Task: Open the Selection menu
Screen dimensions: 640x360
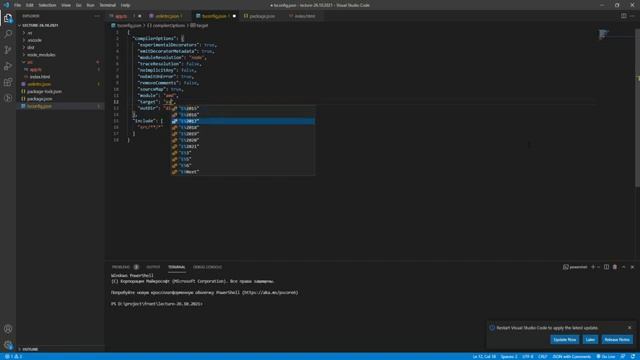Action: click(x=47, y=5)
